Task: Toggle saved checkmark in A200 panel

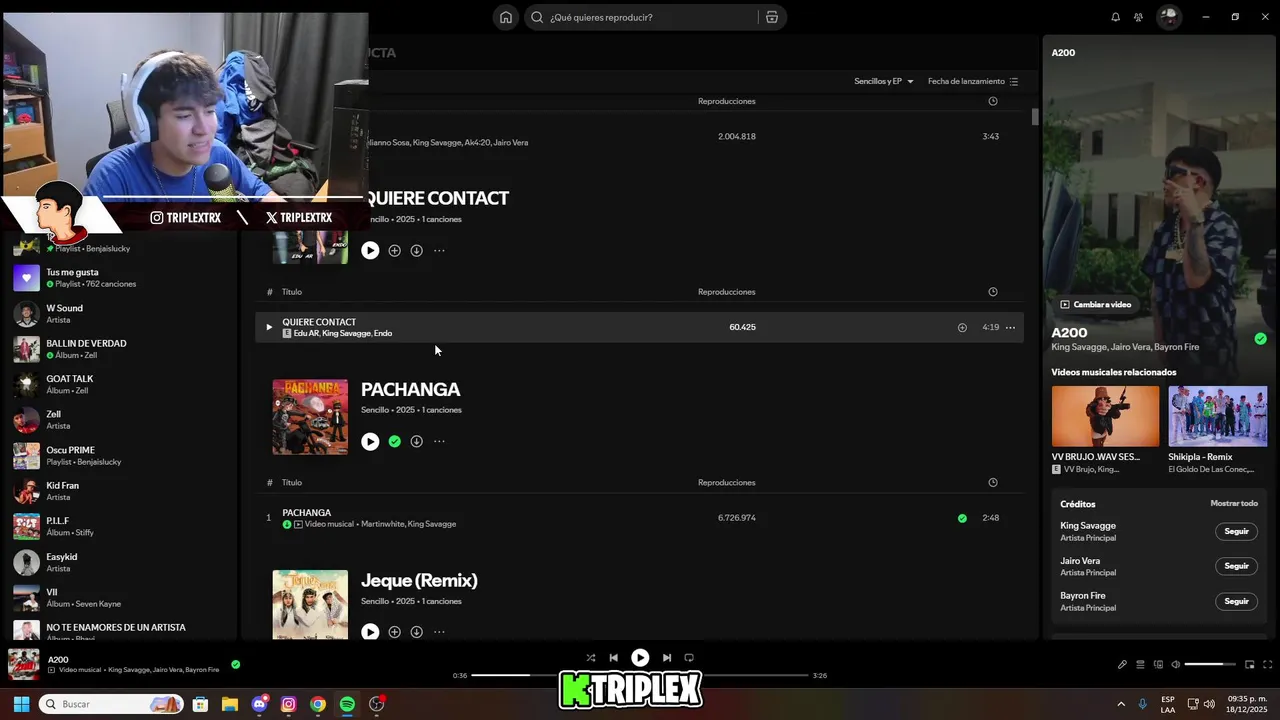Action: 1260,339
